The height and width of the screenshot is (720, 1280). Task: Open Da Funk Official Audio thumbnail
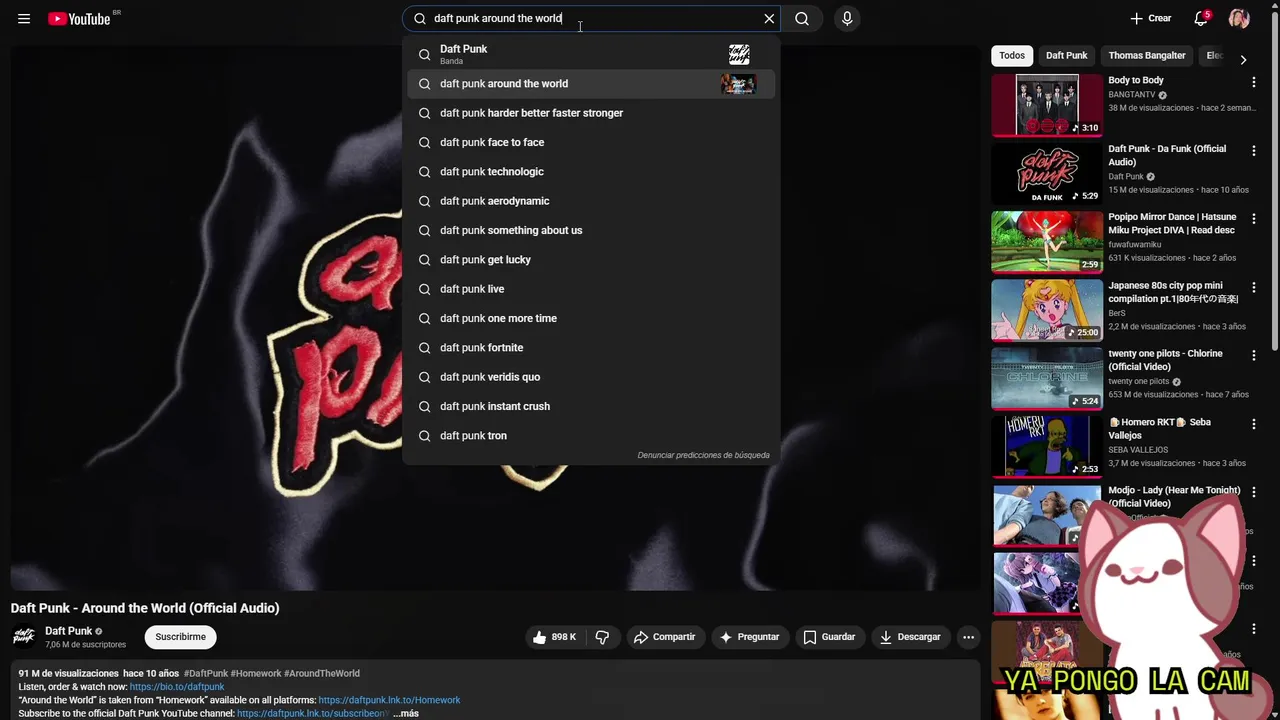click(1047, 173)
